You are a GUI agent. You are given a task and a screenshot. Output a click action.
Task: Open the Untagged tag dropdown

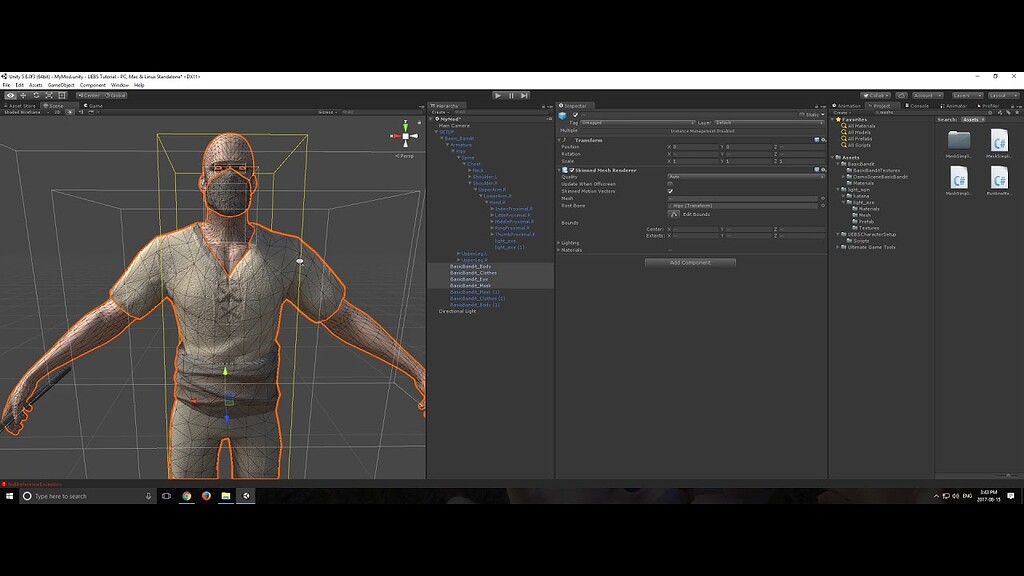click(x=637, y=123)
